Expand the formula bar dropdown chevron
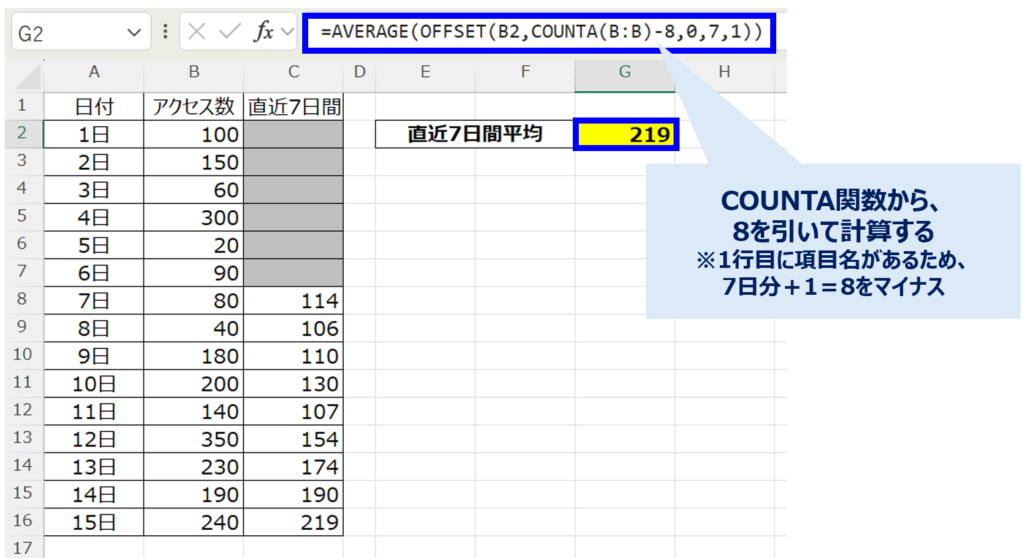1024x558 pixels. (287, 32)
